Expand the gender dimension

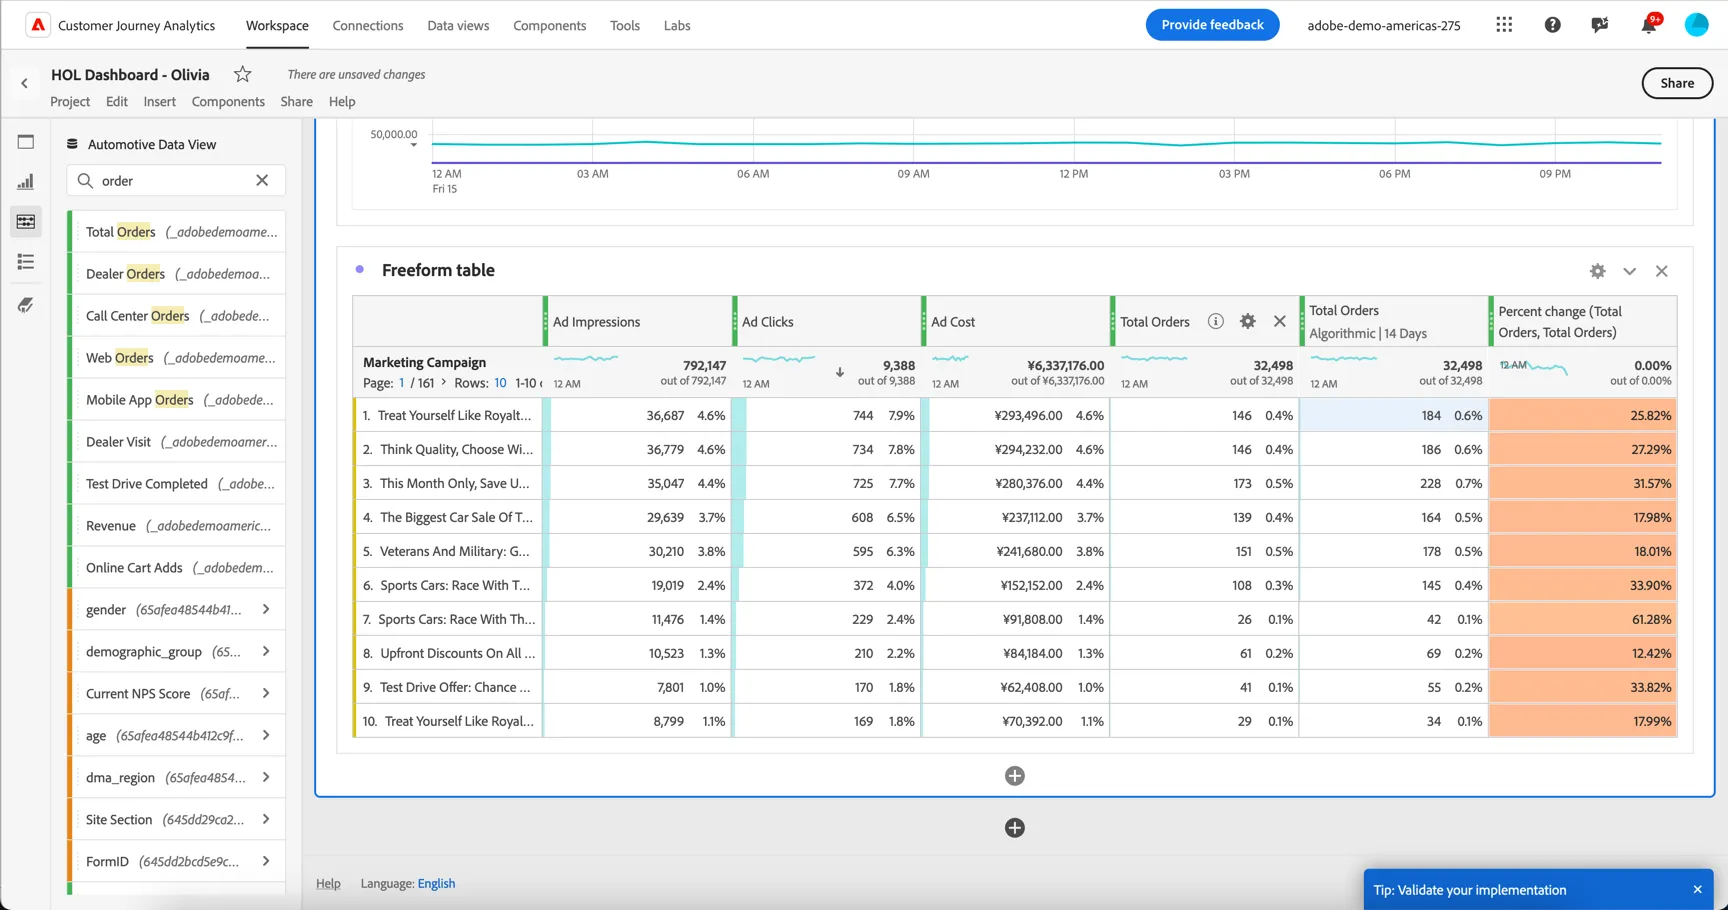coord(266,609)
